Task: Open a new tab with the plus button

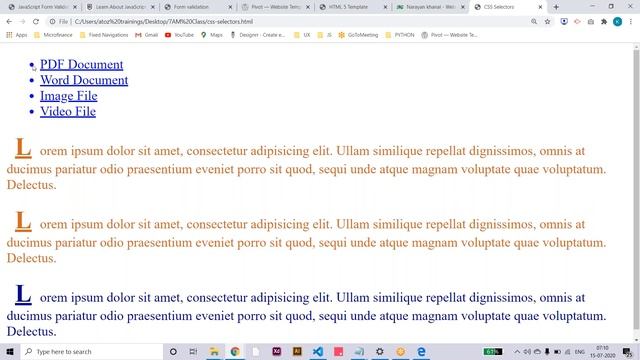Action: tap(556, 7)
